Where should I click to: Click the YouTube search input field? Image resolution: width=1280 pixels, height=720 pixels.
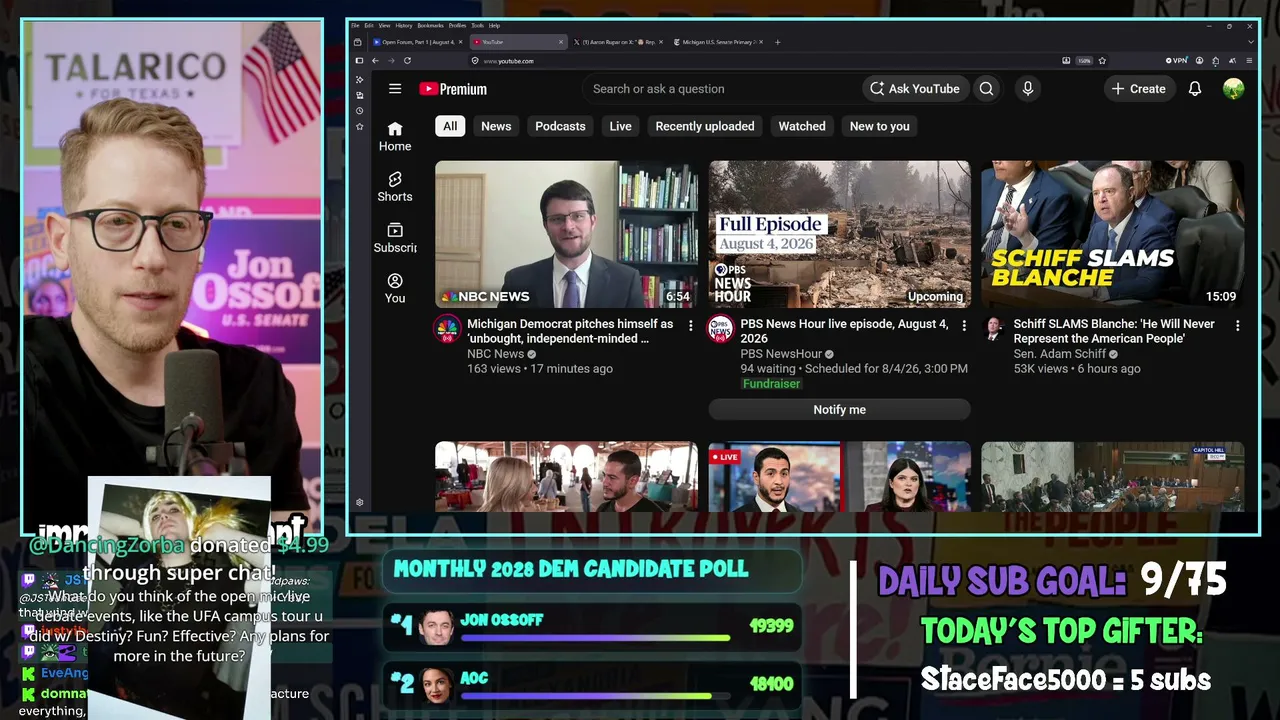click(x=720, y=89)
